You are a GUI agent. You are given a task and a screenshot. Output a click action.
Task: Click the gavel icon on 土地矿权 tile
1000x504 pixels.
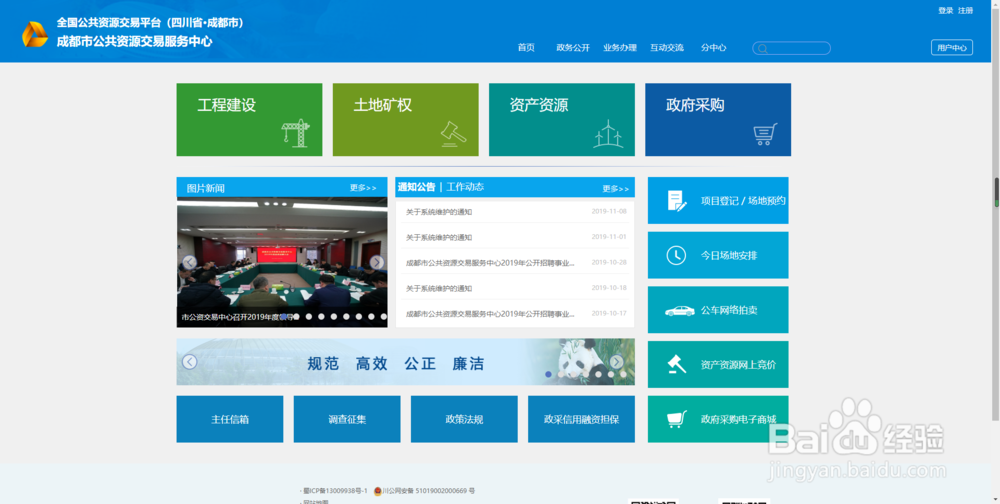[x=453, y=134]
